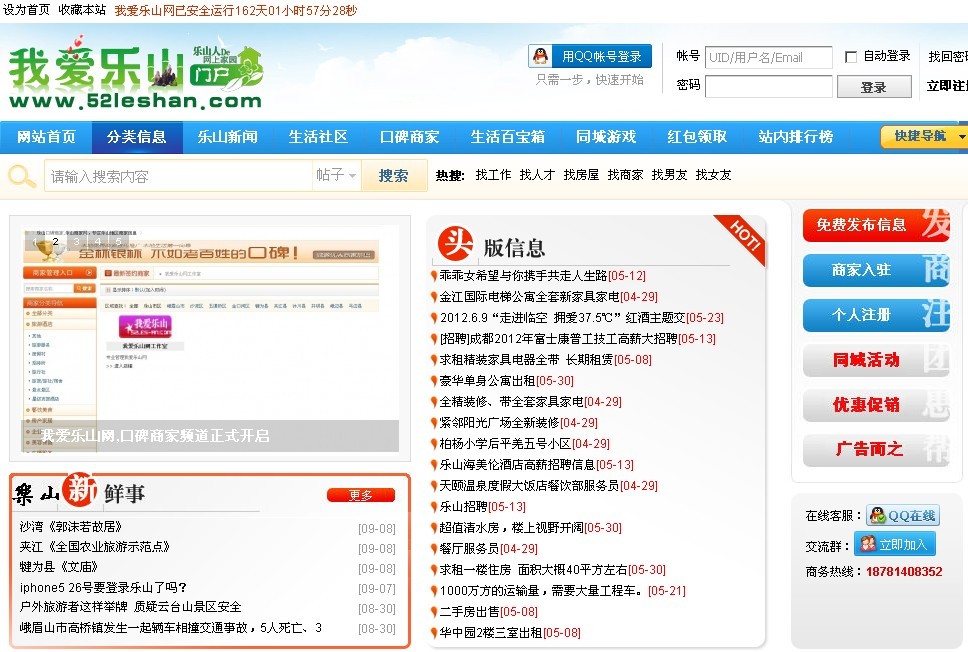
Task: Click the red 头 headline icon
Action: (x=455, y=243)
